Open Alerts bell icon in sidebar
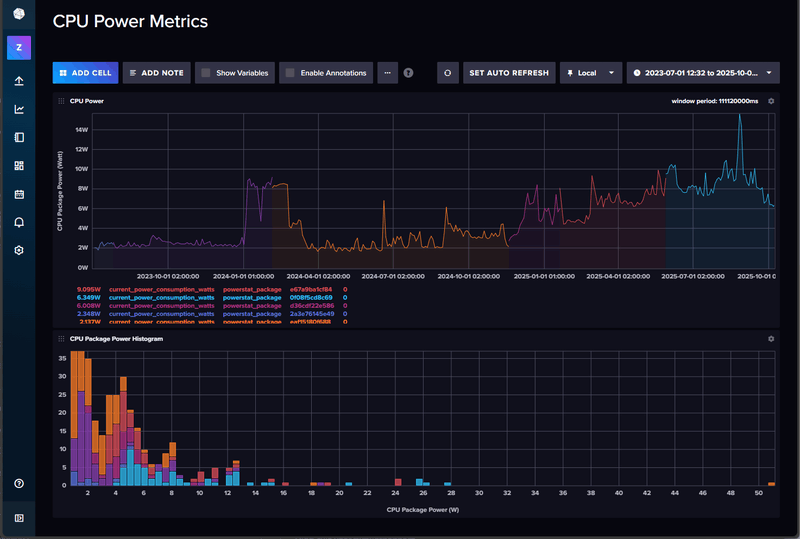The width and height of the screenshot is (800, 539). [x=19, y=222]
